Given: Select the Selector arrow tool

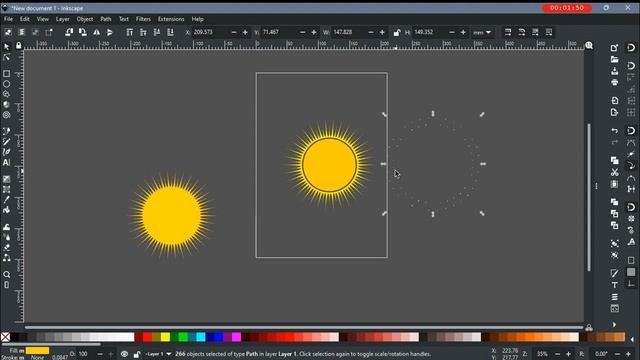Looking at the screenshot, I should [x=7, y=47].
